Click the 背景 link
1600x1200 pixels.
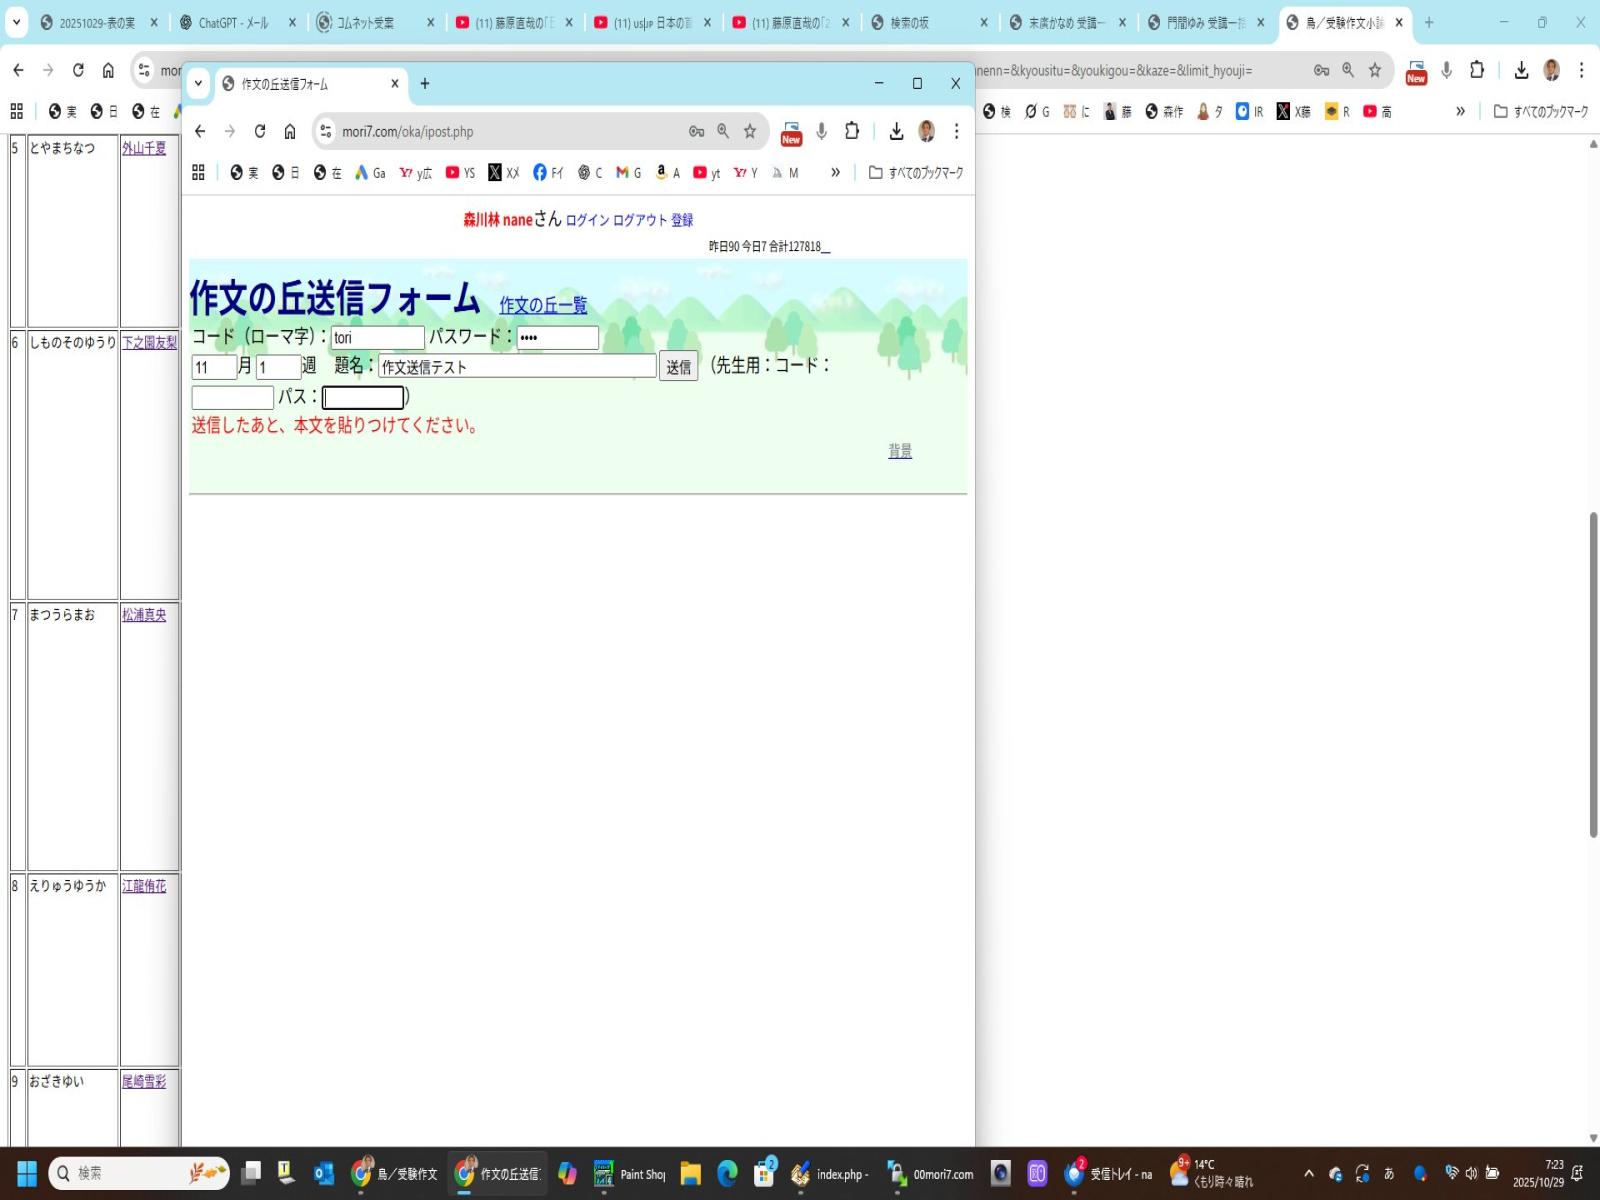(899, 452)
